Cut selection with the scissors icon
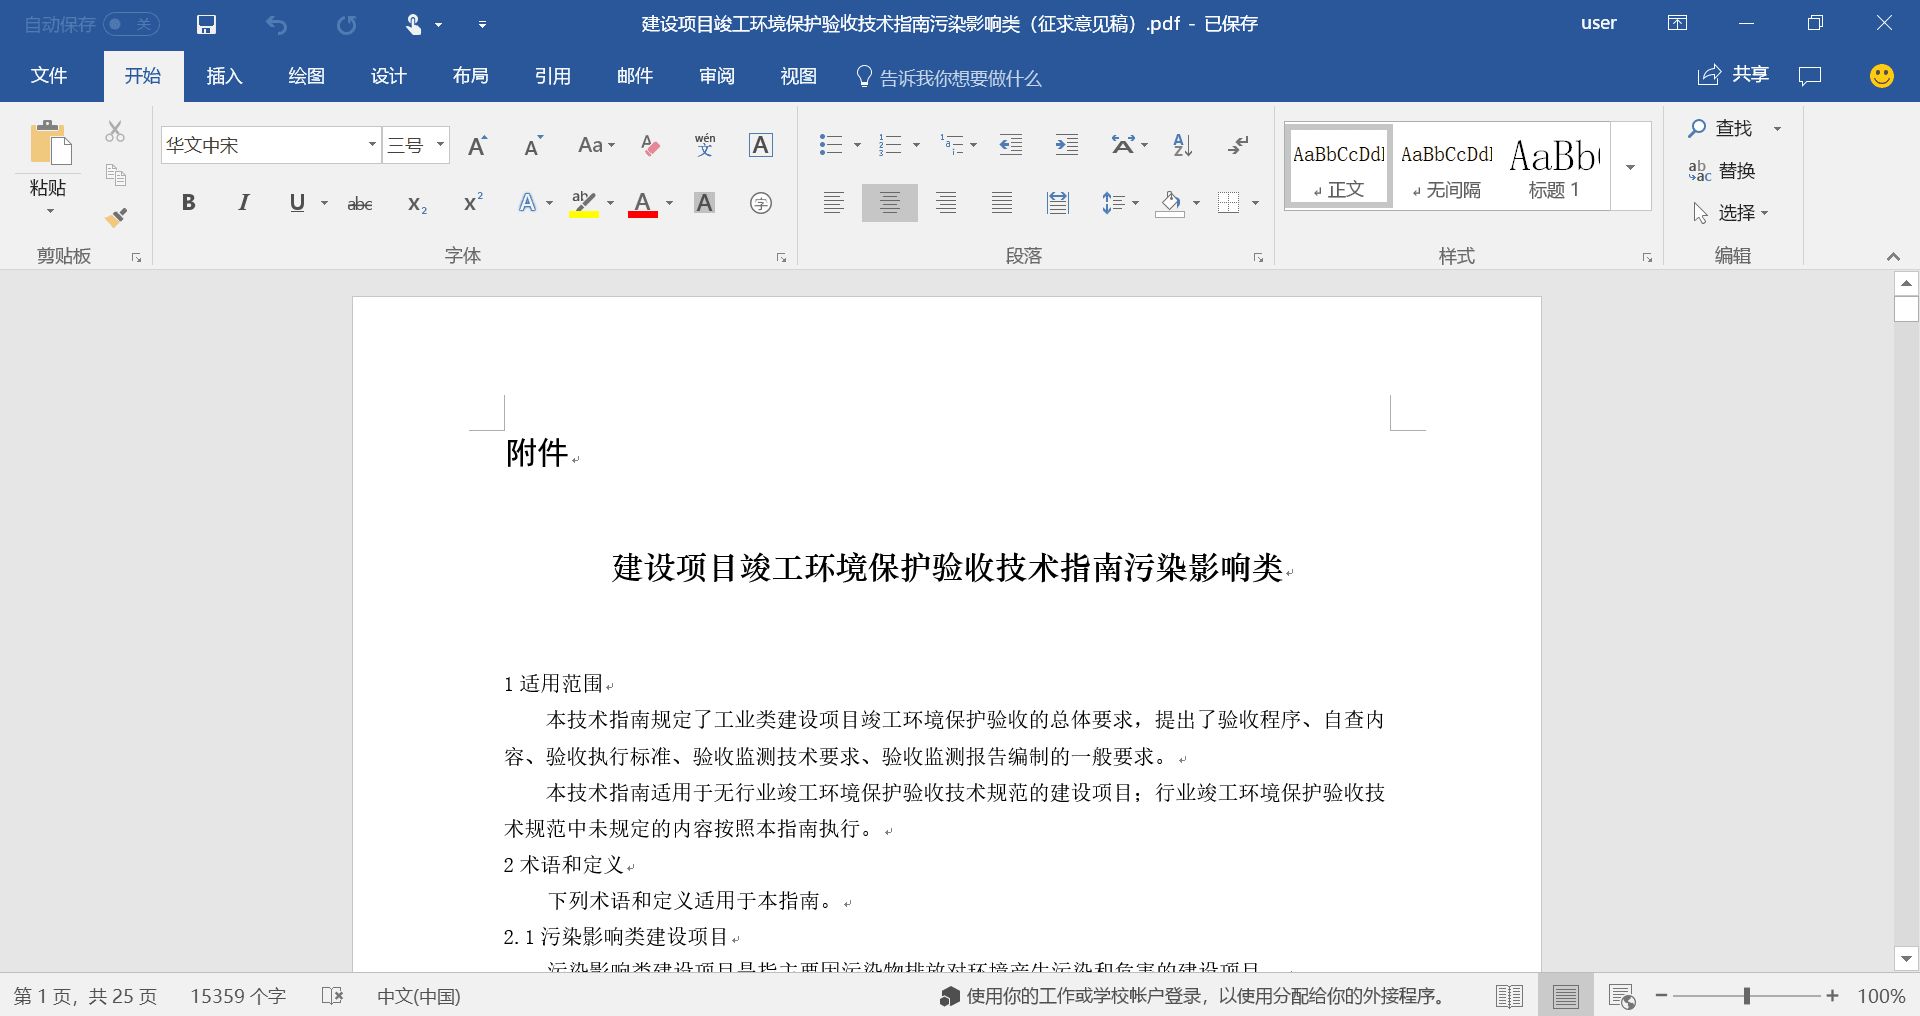1920x1016 pixels. [115, 131]
